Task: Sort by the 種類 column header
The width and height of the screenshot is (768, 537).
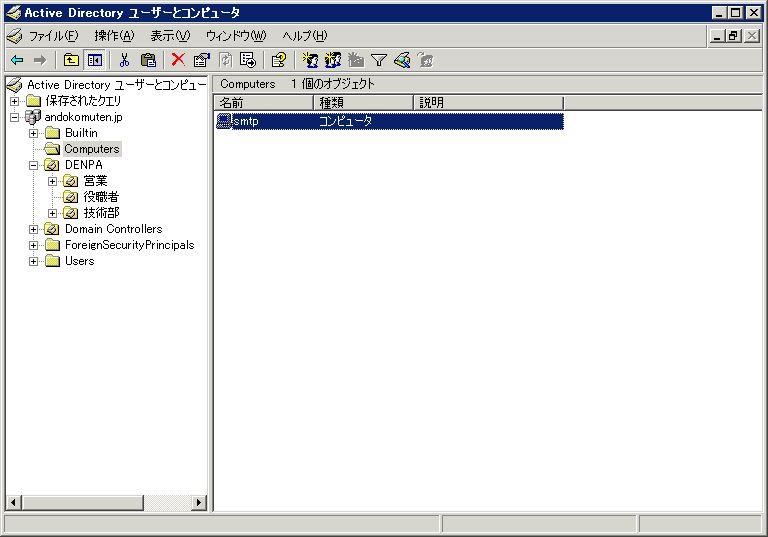Action: click(x=363, y=103)
